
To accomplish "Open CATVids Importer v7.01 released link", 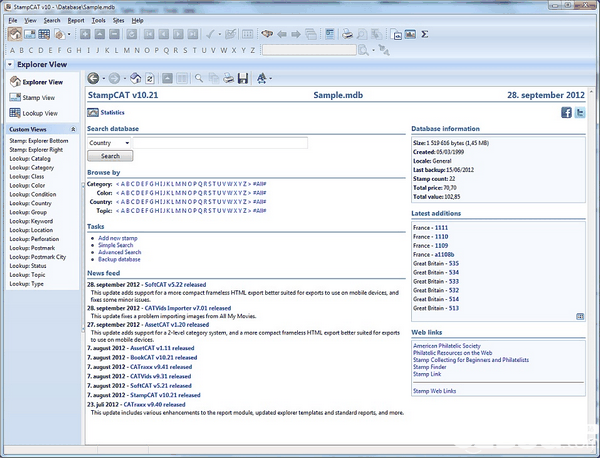I will coord(188,308).
